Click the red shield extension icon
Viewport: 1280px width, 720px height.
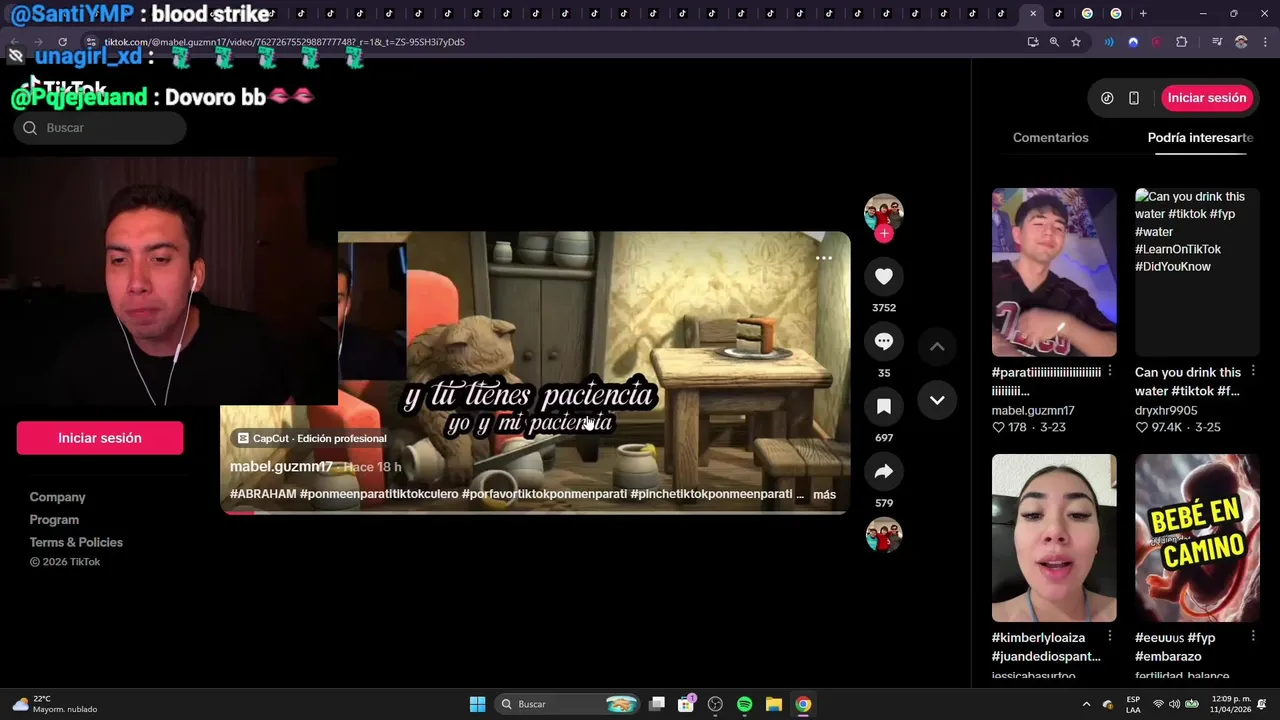pos(1157,42)
